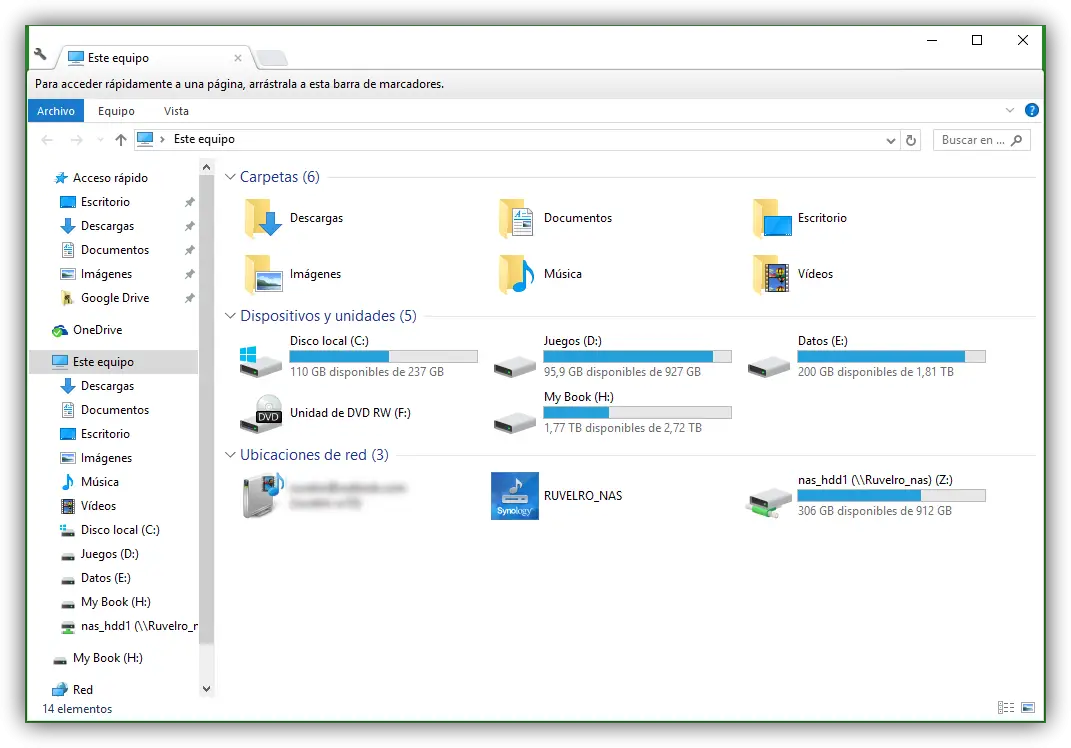Image resolution: width=1071 pixels, height=748 pixels.
Task: Open the Música folder icon in Carpetas
Action: (x=516, y=274)
